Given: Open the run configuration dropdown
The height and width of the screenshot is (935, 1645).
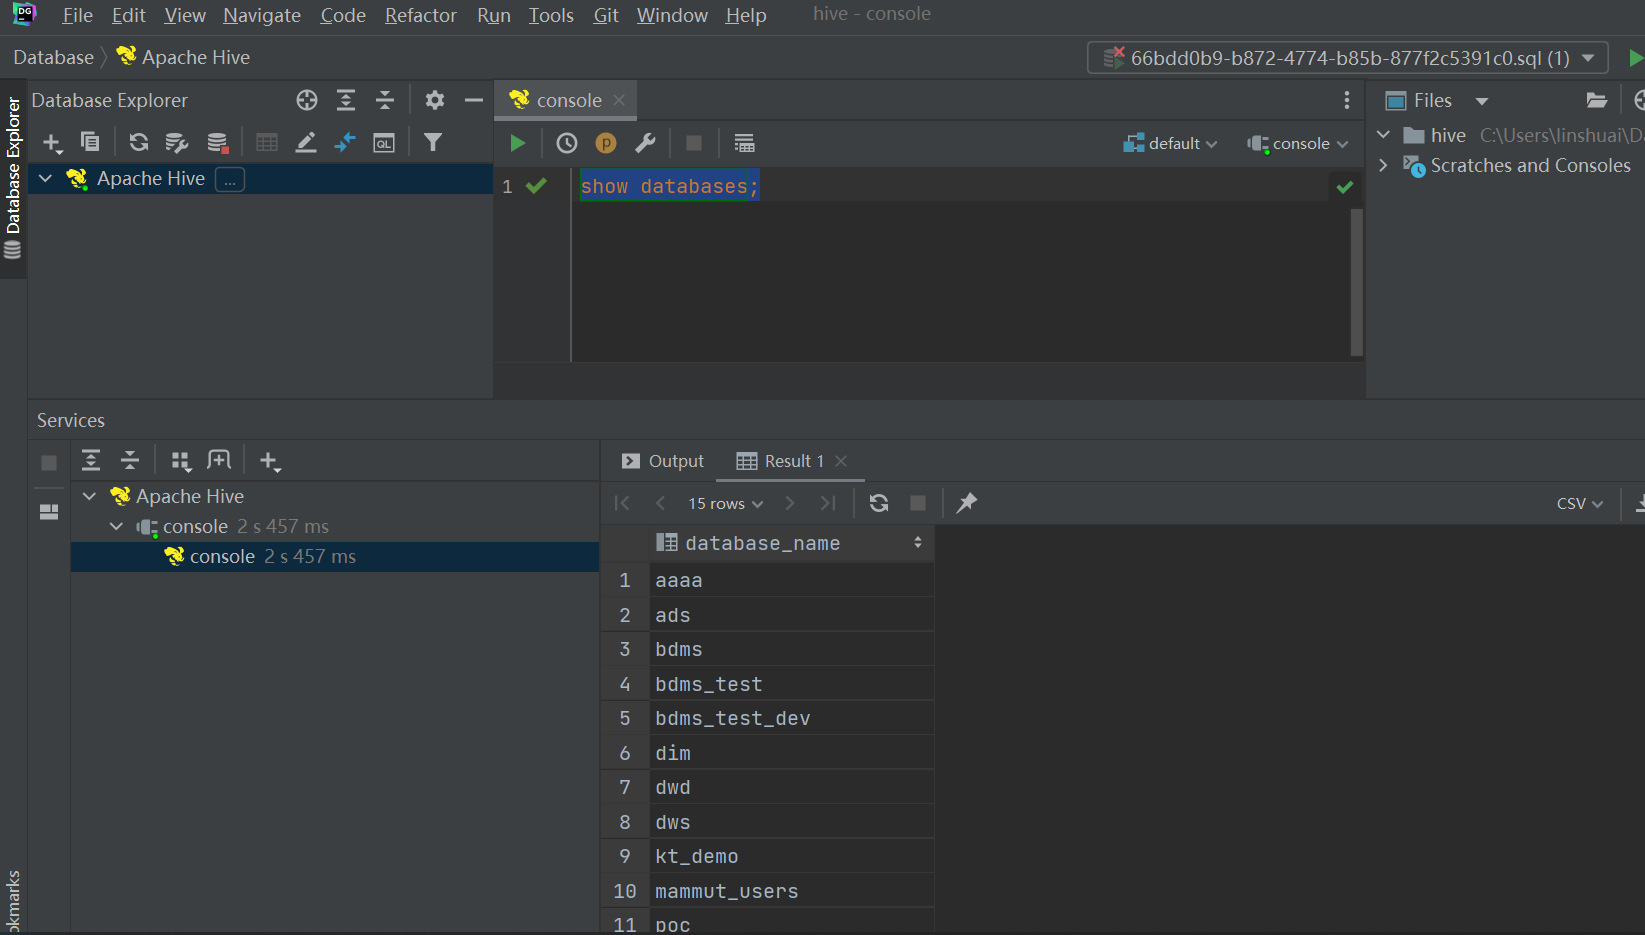Looking at the screenshot, I should (x=1348, y=58).
